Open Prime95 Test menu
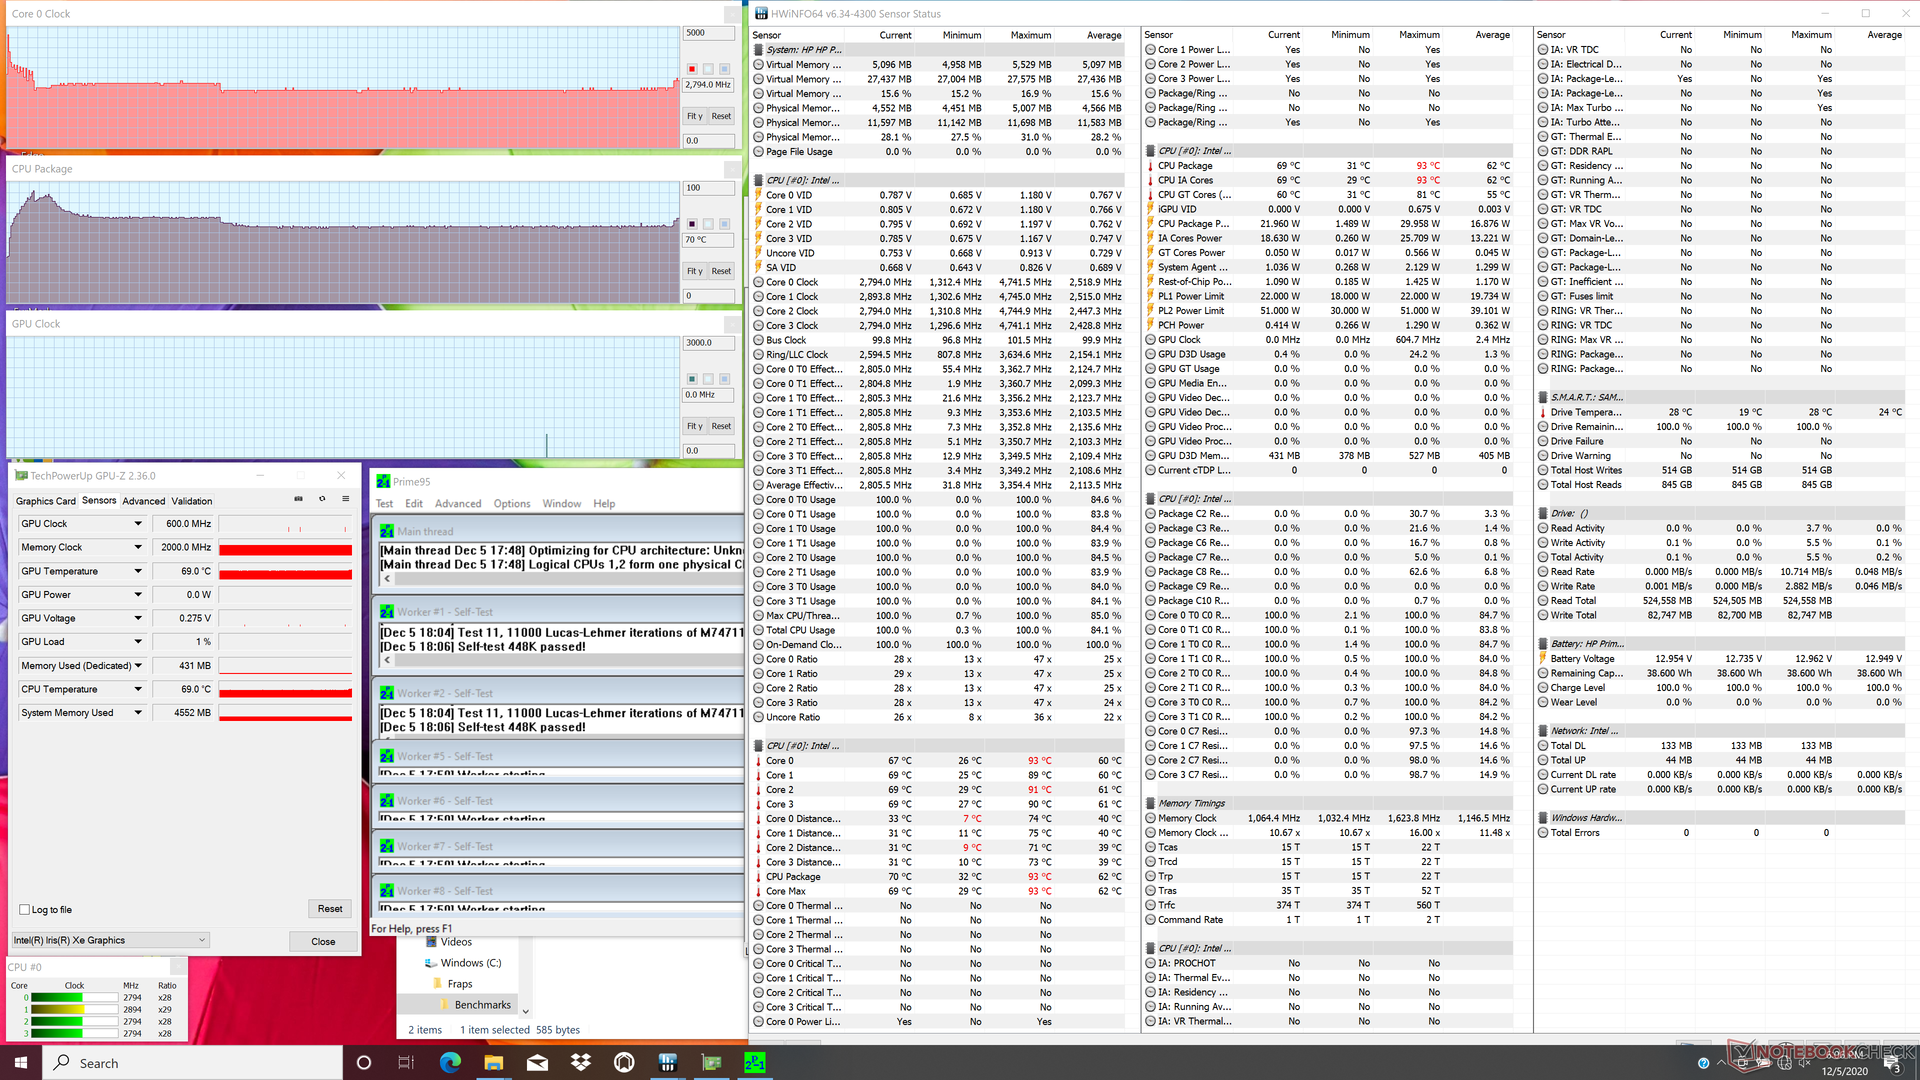This screenshot has width=1920, height=1080. (x=385, y=504)
